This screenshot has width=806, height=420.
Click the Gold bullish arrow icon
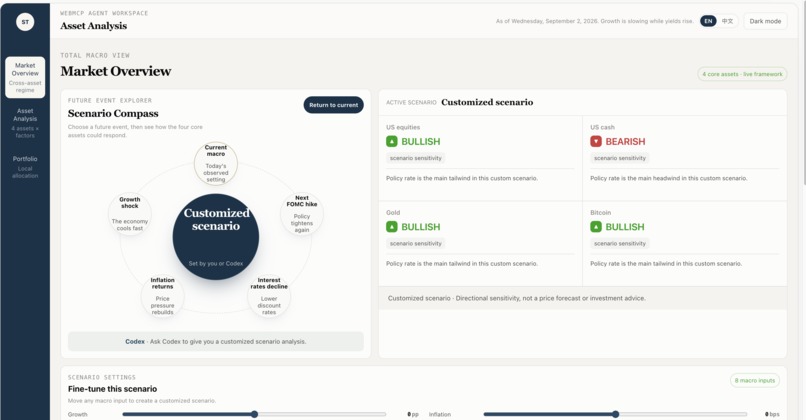(x=392, y=227)
